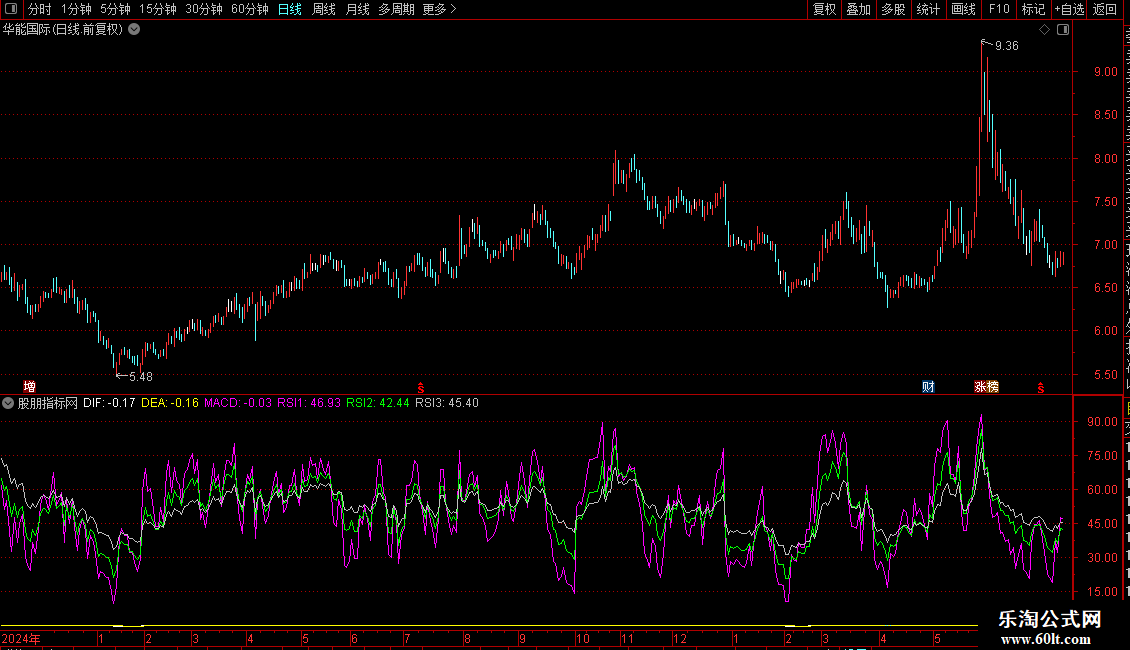This screenshot has height=650, width=1130.
Task: Select the 5分钟 period tab
Action: [x=115, y=9]
